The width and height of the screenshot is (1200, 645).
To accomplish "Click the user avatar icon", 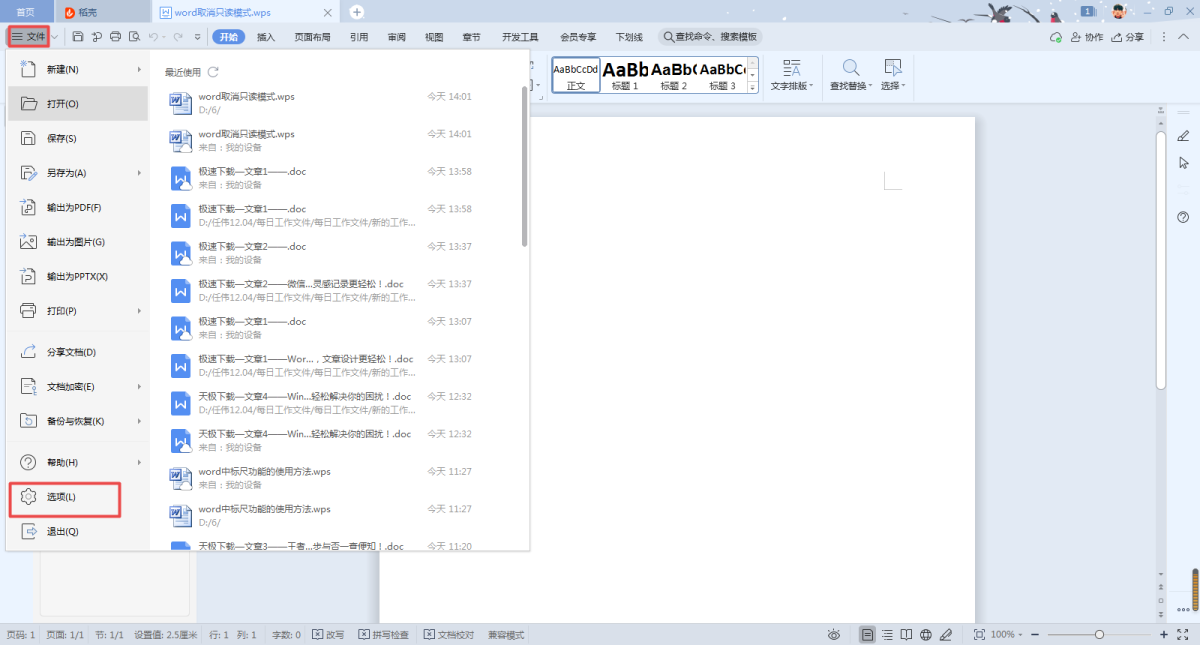I will pos(1119,11).
